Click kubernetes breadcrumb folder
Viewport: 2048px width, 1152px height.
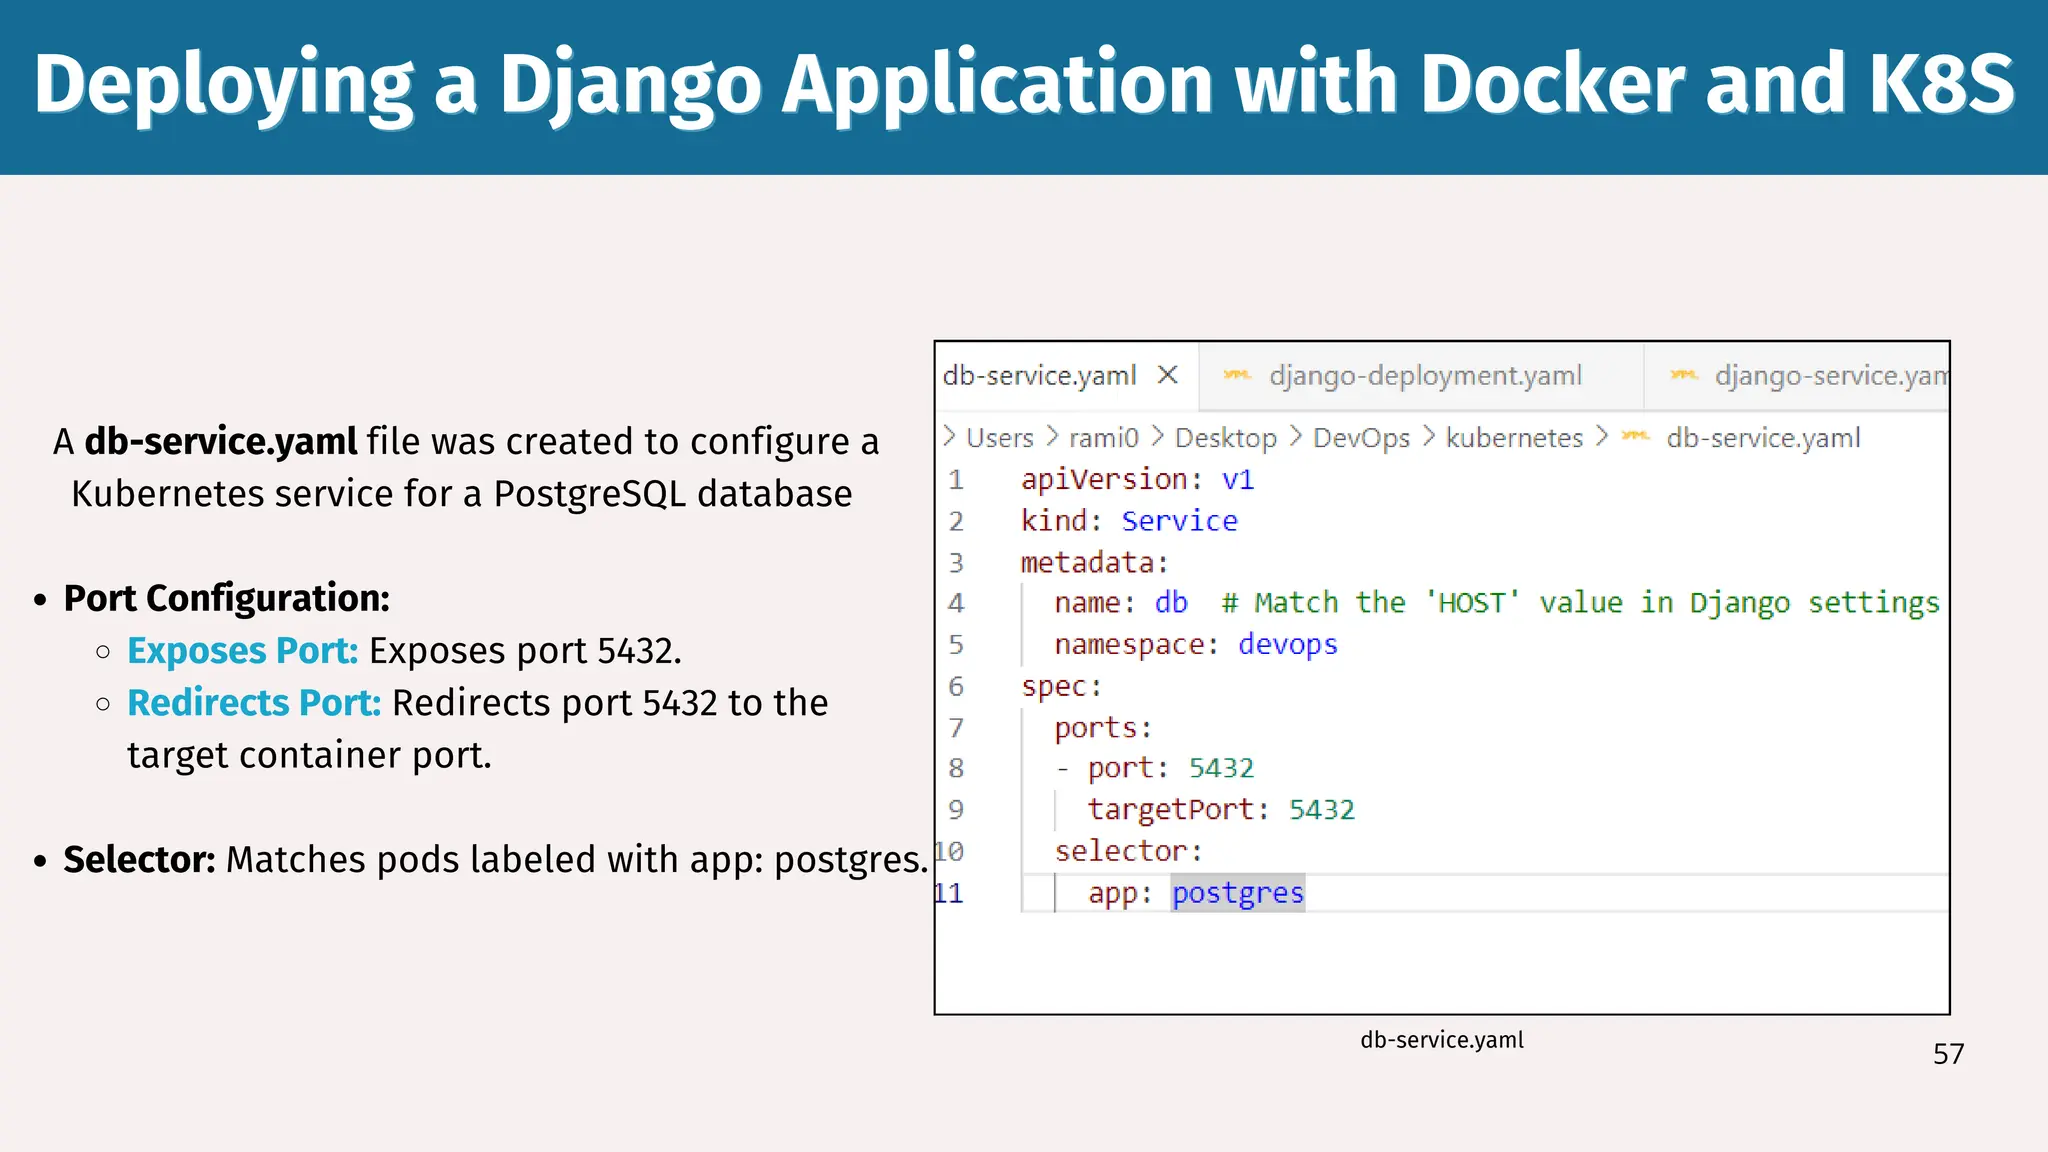pos(1514,438)
